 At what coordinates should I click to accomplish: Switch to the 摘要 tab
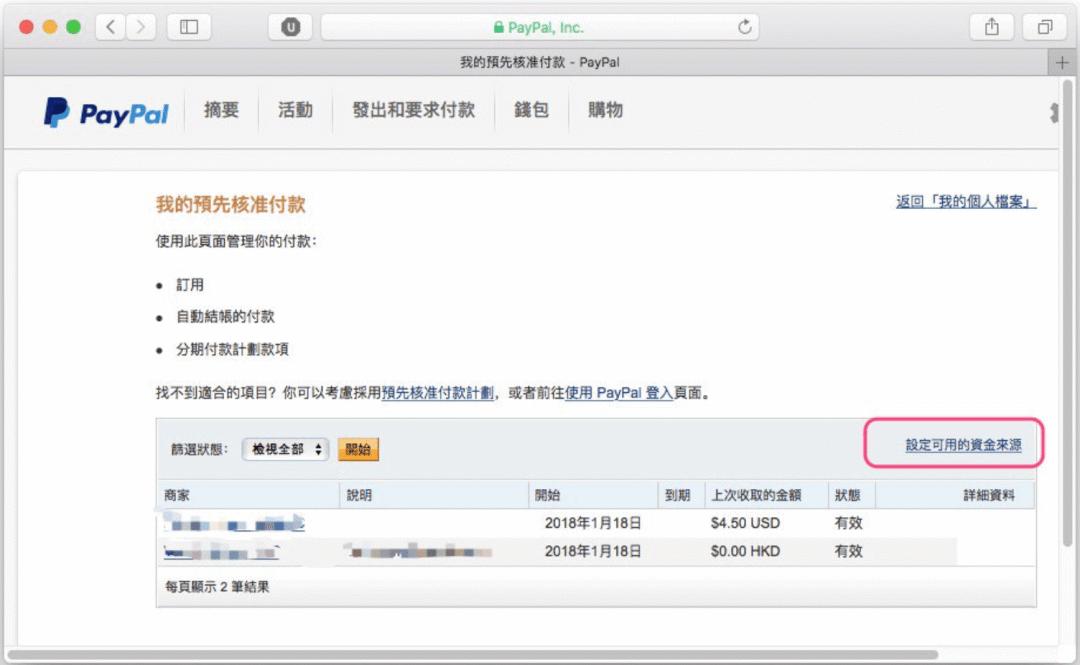221,111
